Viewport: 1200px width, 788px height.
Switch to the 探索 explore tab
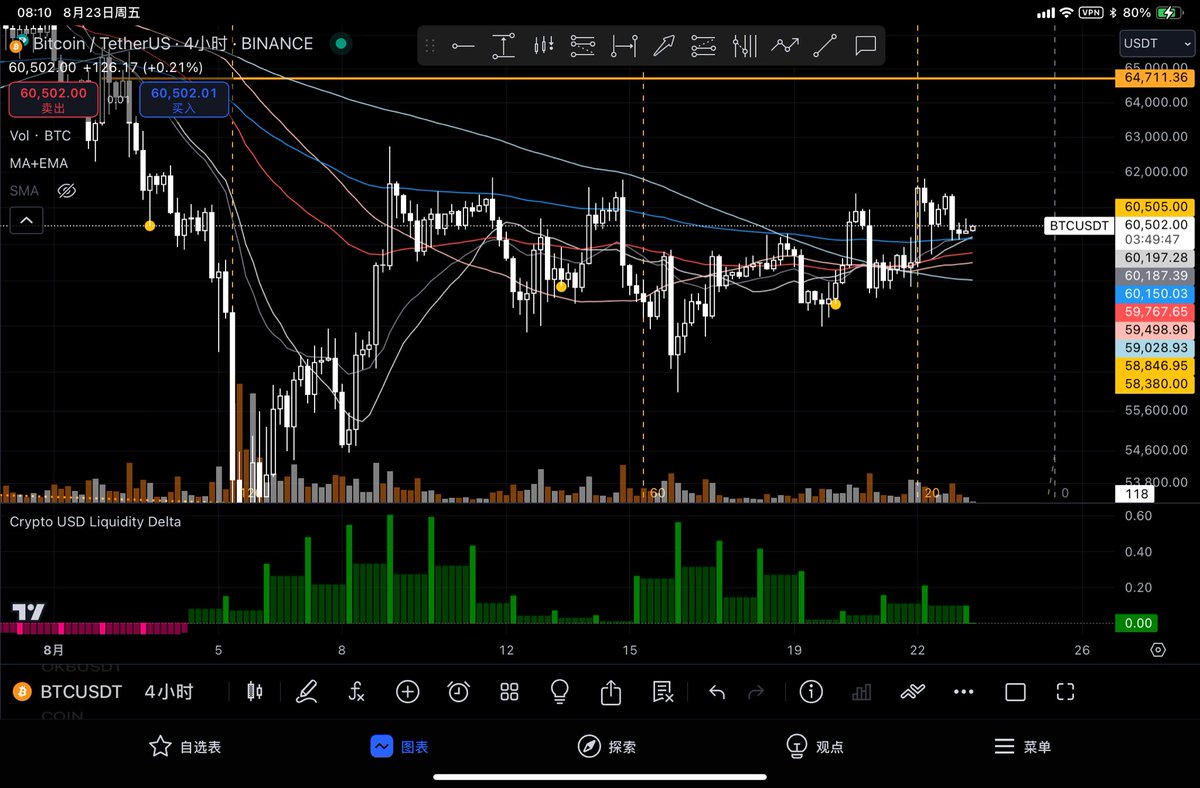(607, 747)
